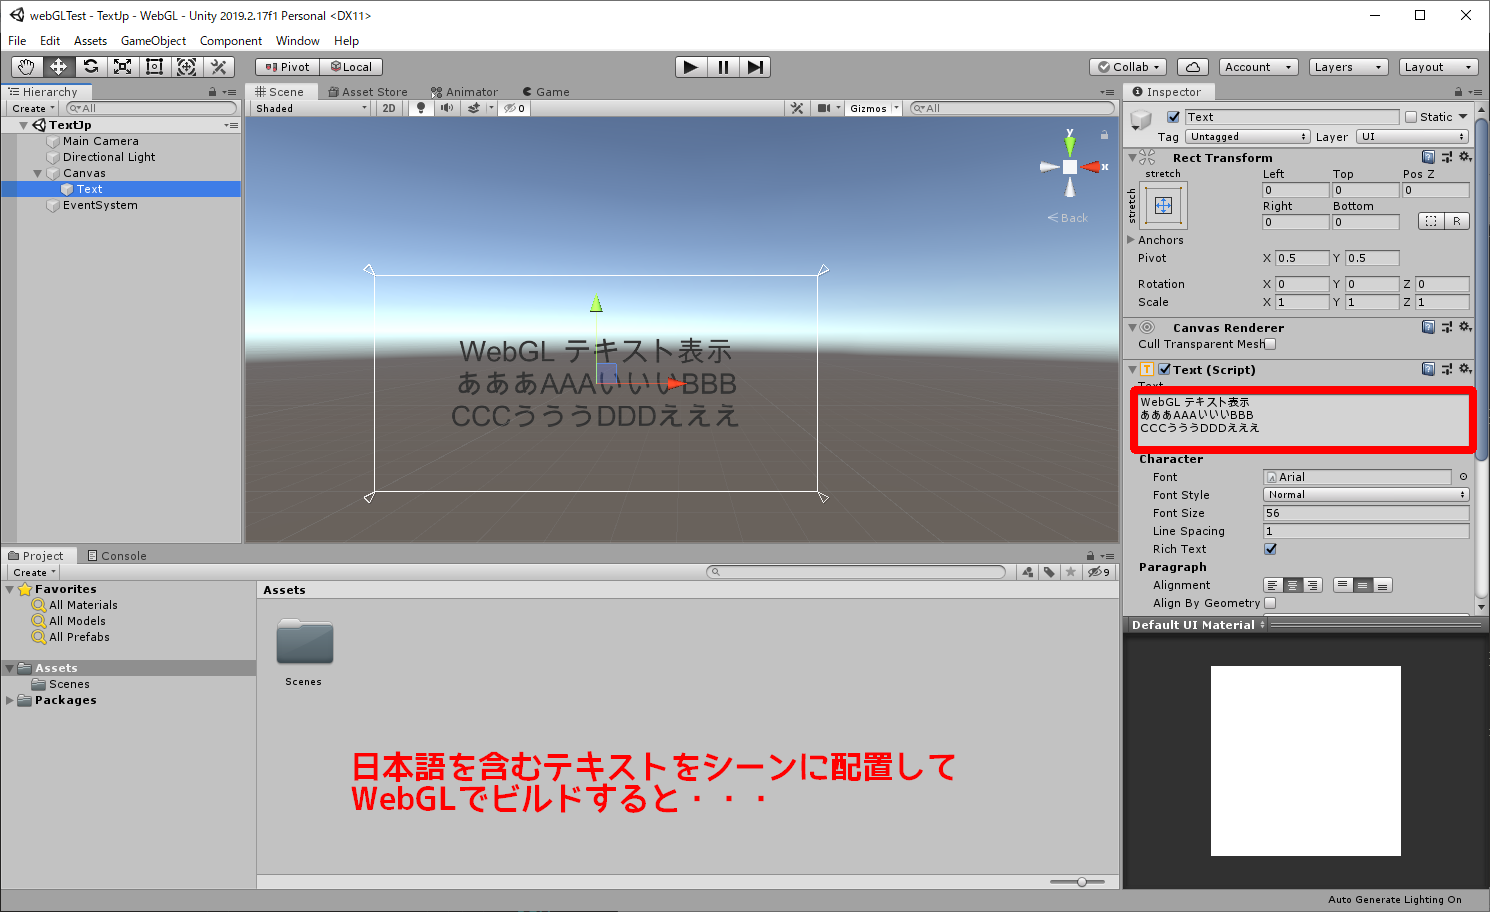This screenshot has height=912, width=1490.
Task: Switch to the Asset Store tab
Action: coord(368,91)
